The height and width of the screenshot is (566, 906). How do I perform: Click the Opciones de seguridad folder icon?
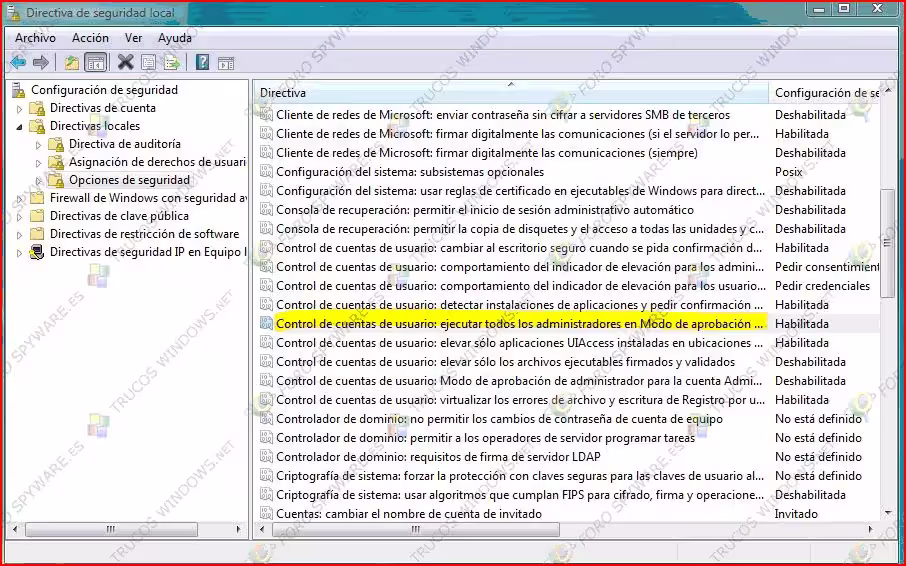click(56, 180)
